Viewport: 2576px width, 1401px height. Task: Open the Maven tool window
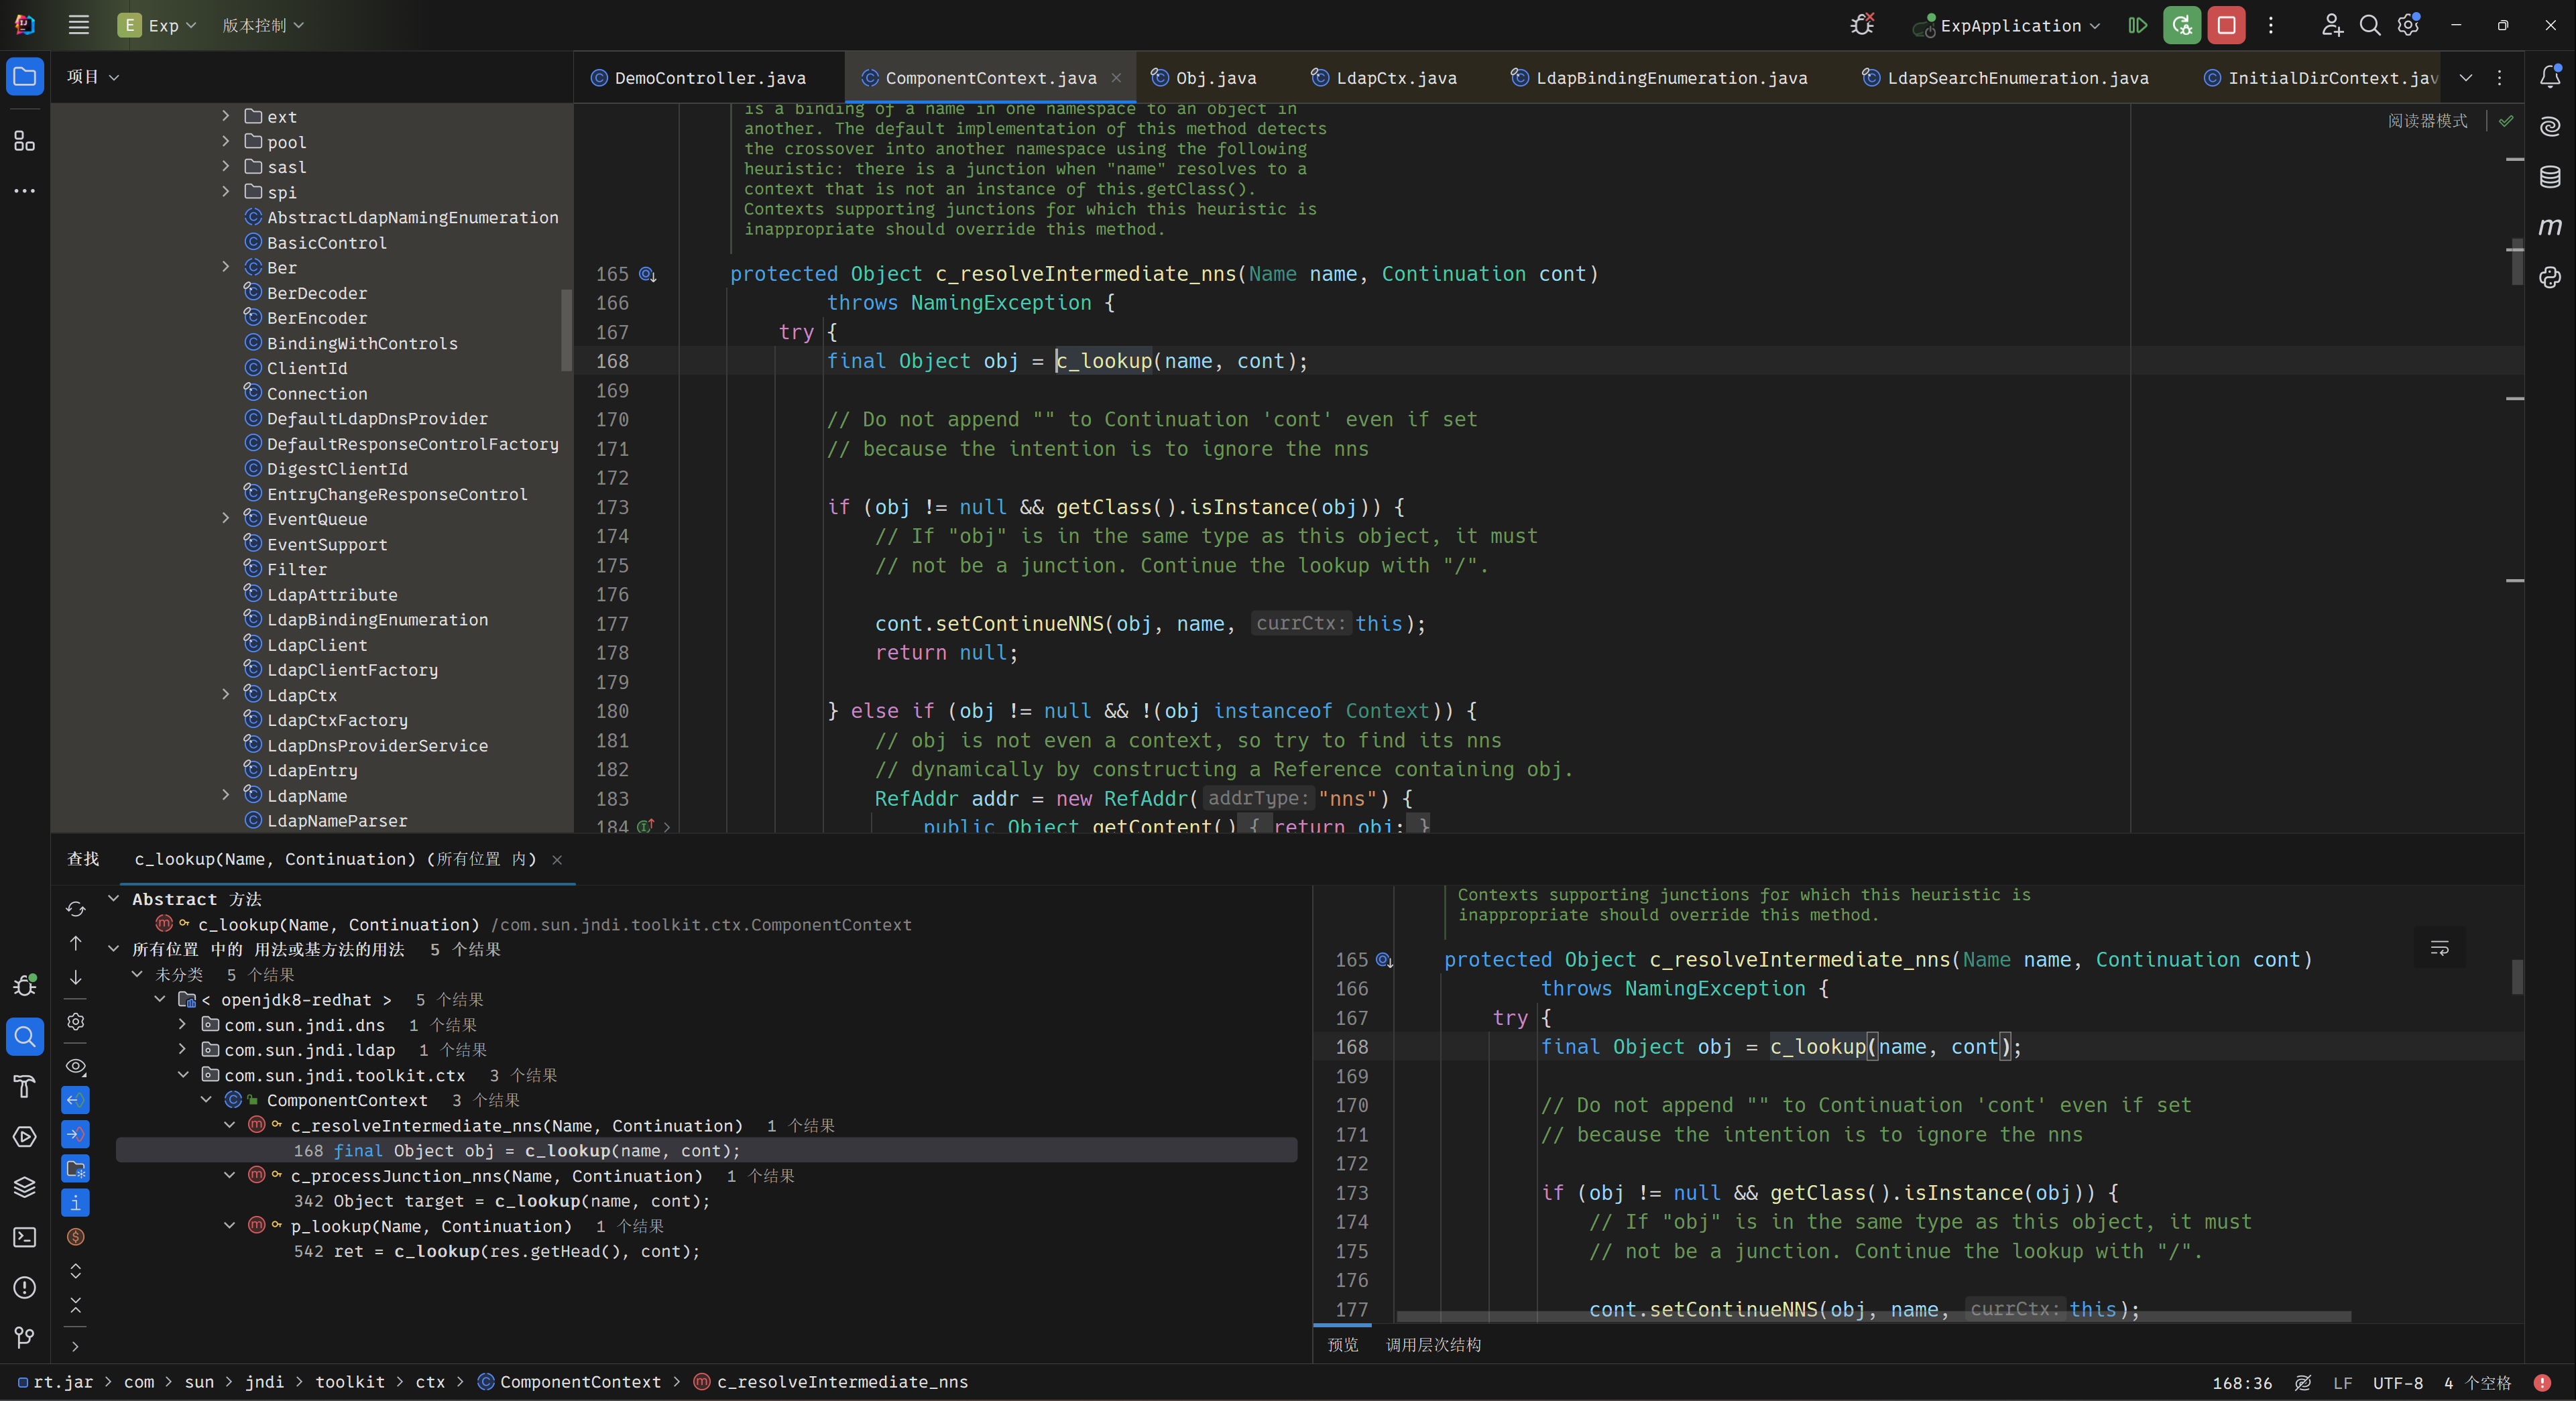[x=2550, y=227]
